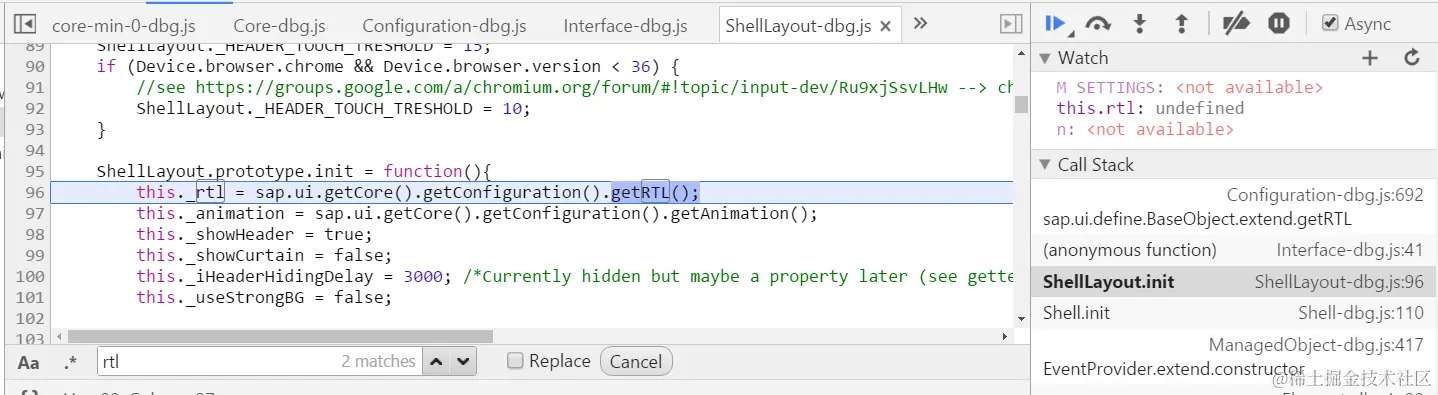Toggle case-sensitive search Aa
Image resolution: width=1438 pixels, height=395 pixels.
tap(29, 362)
